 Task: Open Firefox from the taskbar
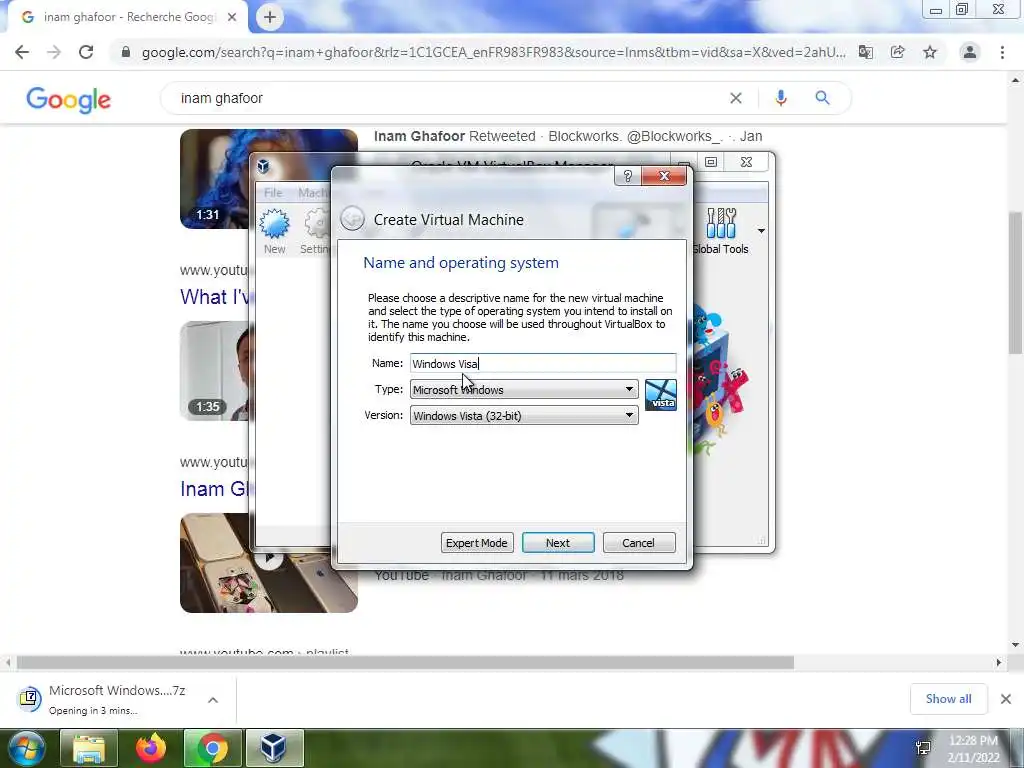point(151,748)
